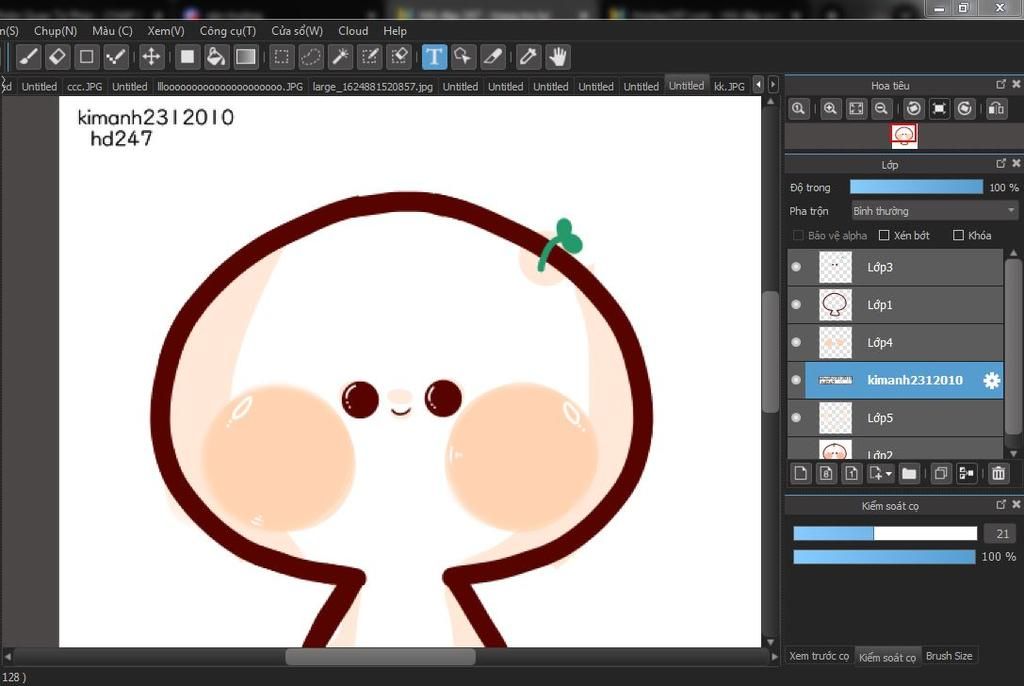Open the Màu(C) menu
Viewport: 1024px width, 686px height.
[x=112, y=31]
